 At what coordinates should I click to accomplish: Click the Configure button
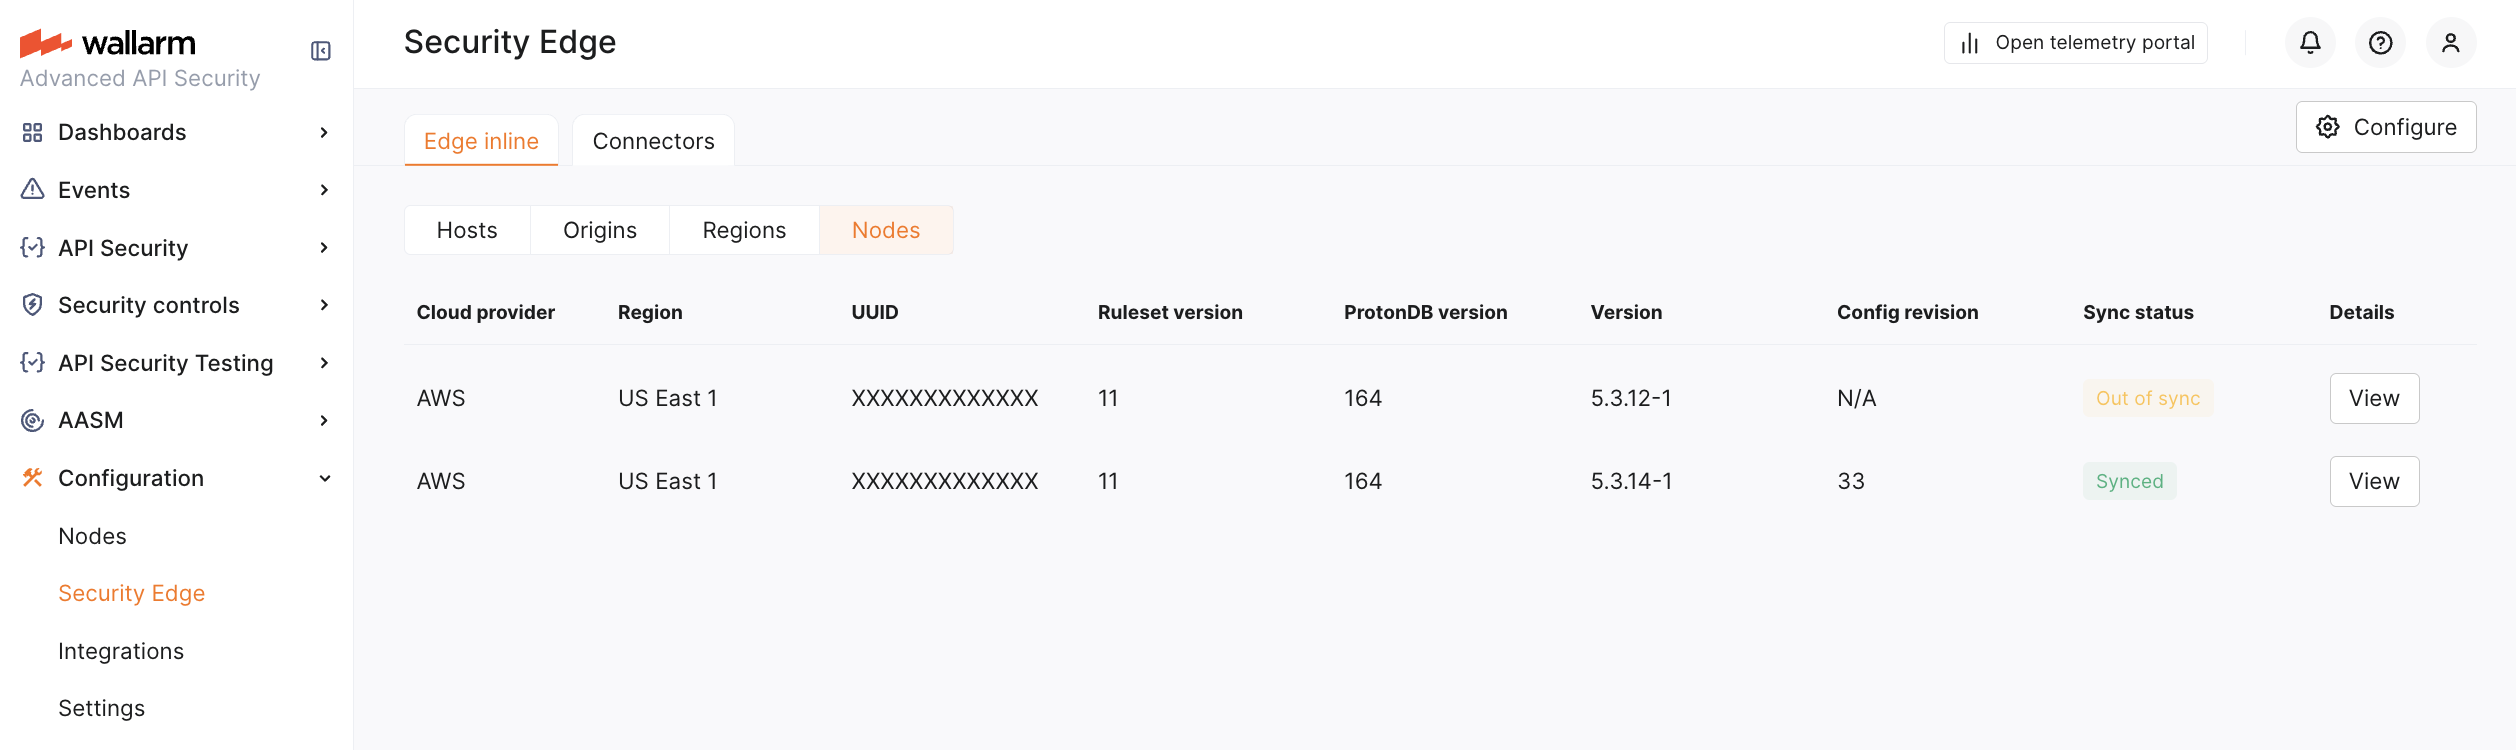click(x=2386, y=127)
